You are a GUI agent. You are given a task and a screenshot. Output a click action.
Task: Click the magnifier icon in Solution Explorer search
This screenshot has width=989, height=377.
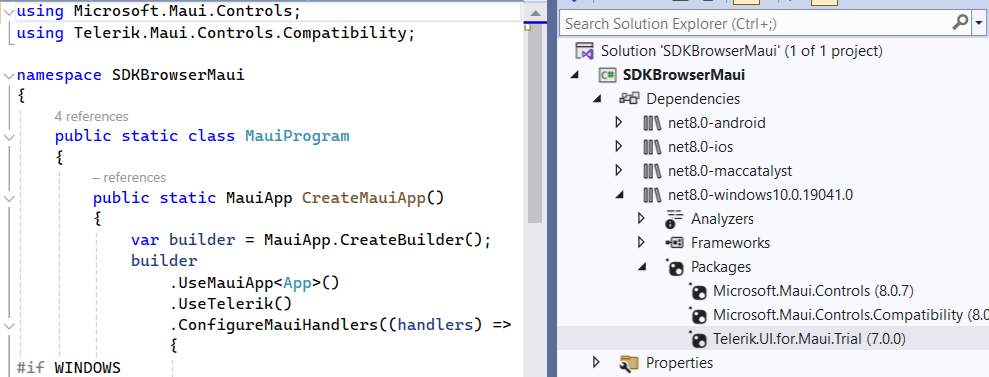tap(959, 23)
